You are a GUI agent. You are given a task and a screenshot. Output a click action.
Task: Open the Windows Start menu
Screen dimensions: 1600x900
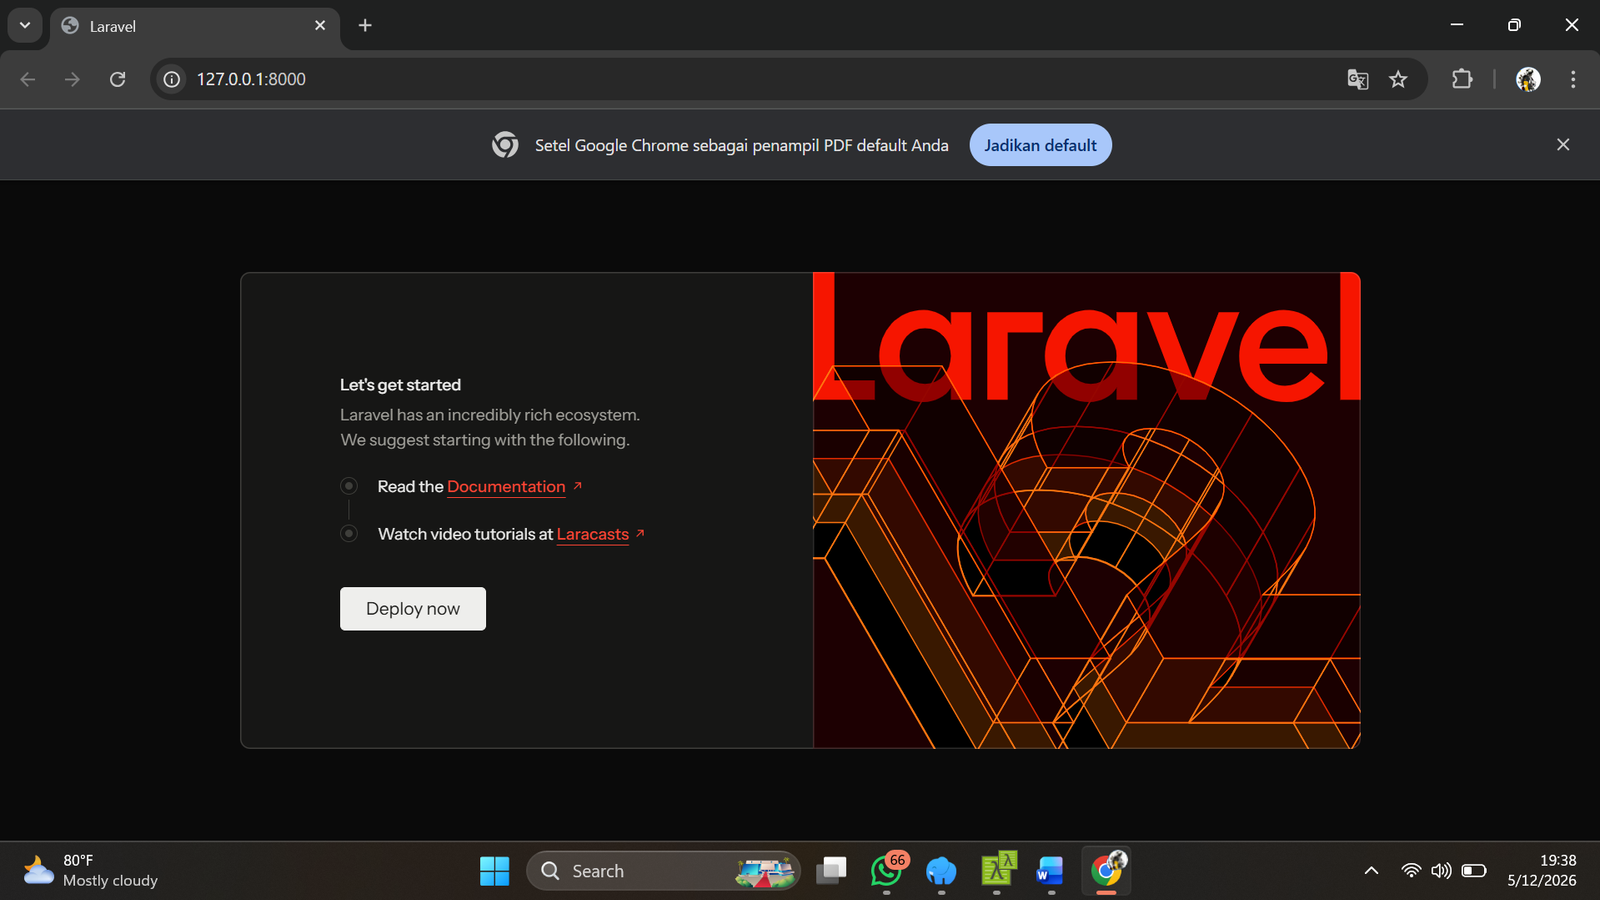pos(494,871)
